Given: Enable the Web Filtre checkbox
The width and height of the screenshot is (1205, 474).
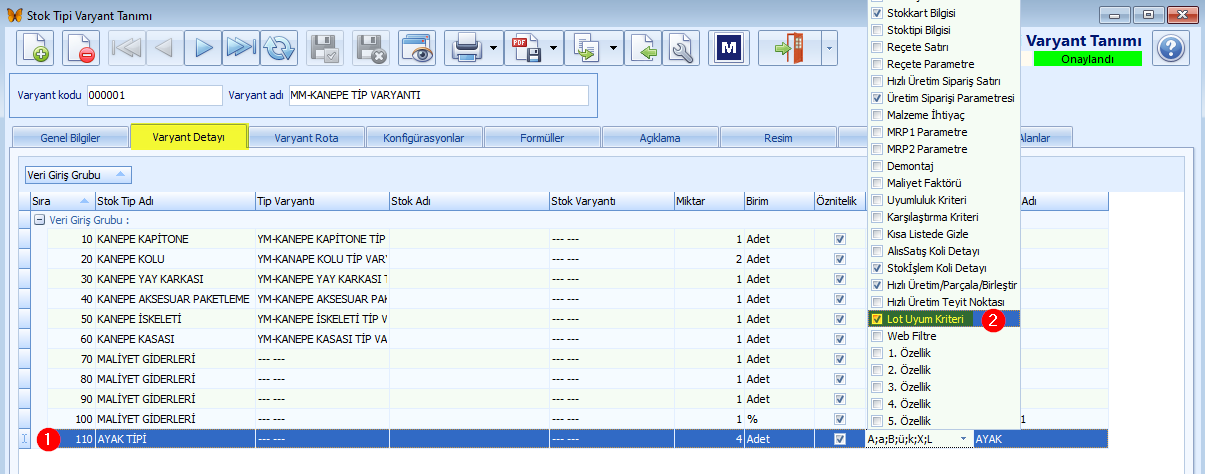Looking at the screenshot, I should (877, 336).
